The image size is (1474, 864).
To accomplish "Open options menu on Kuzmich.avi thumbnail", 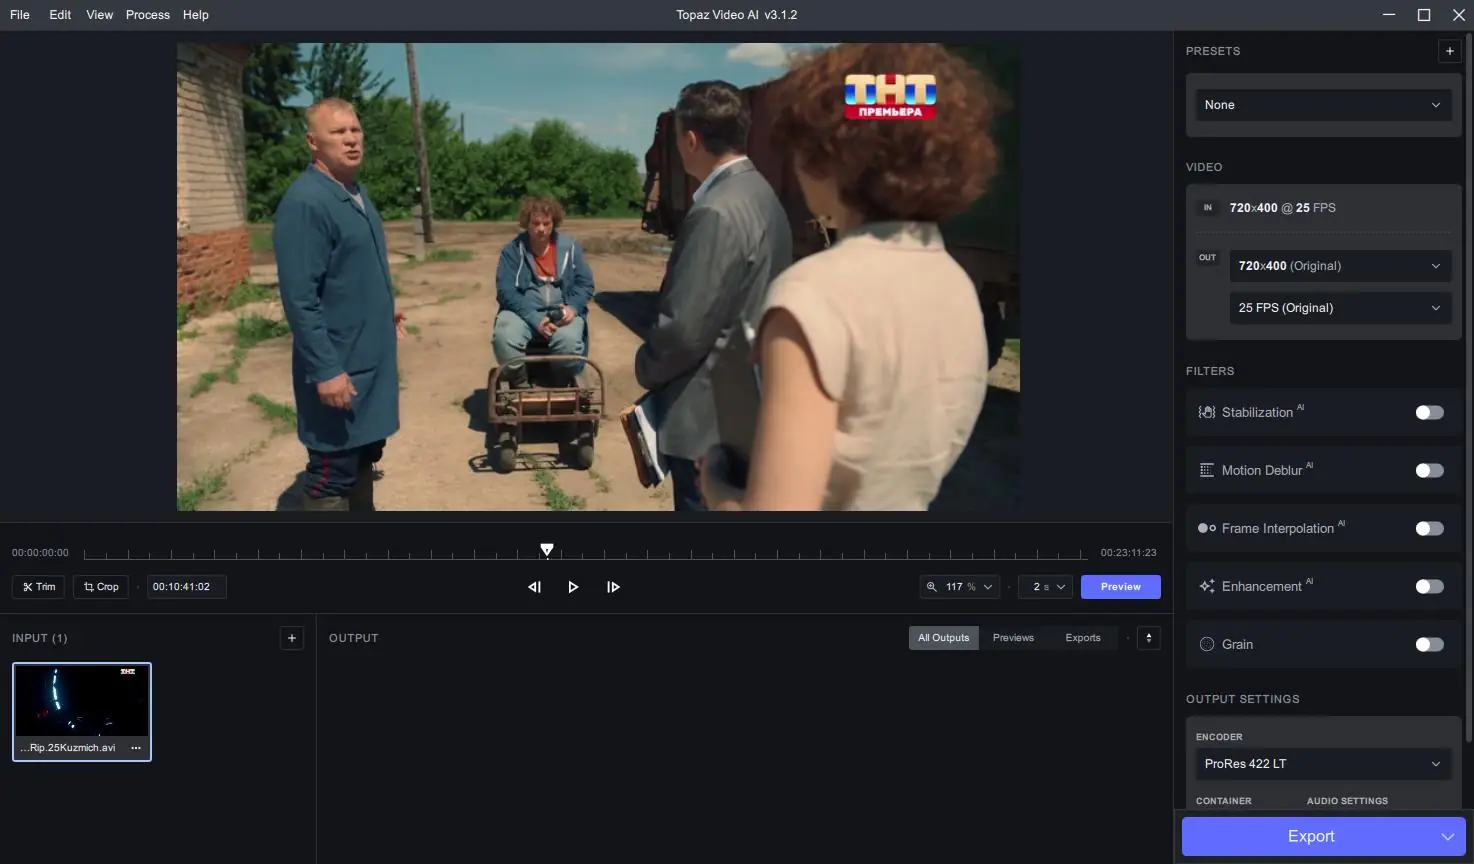I will pyautogui.click(x=136, y=748).
